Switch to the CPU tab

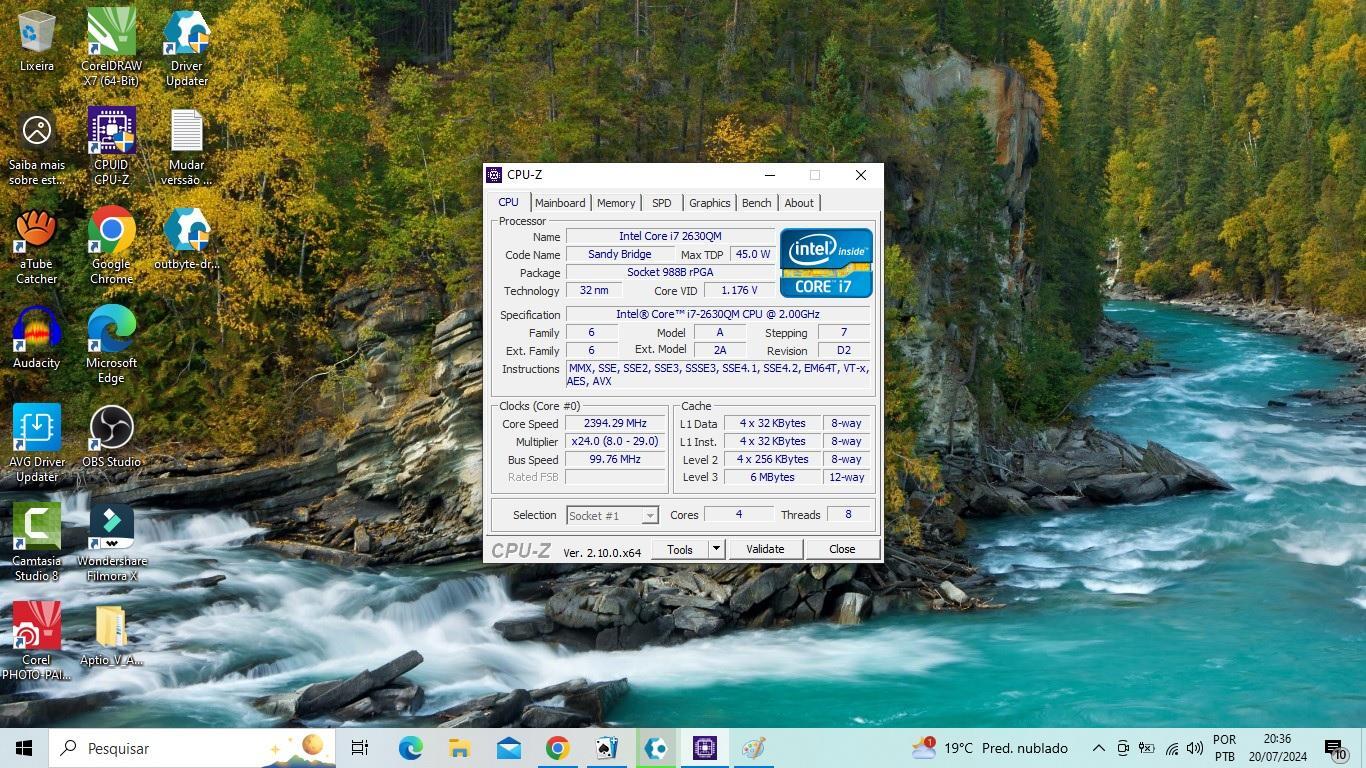[x=509, y=202]
